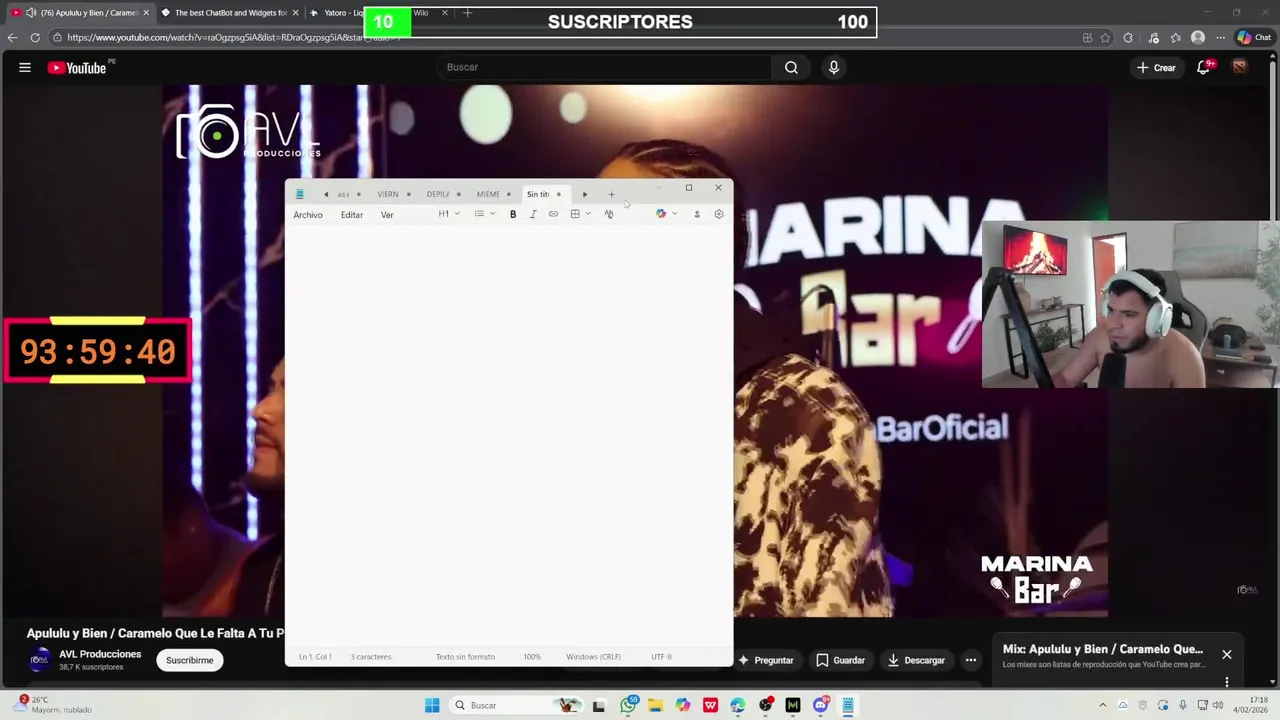This screenshot has width=1280, height=720.
Task: Open YouTube notifications bell
Action: [x=1204, y=67]
